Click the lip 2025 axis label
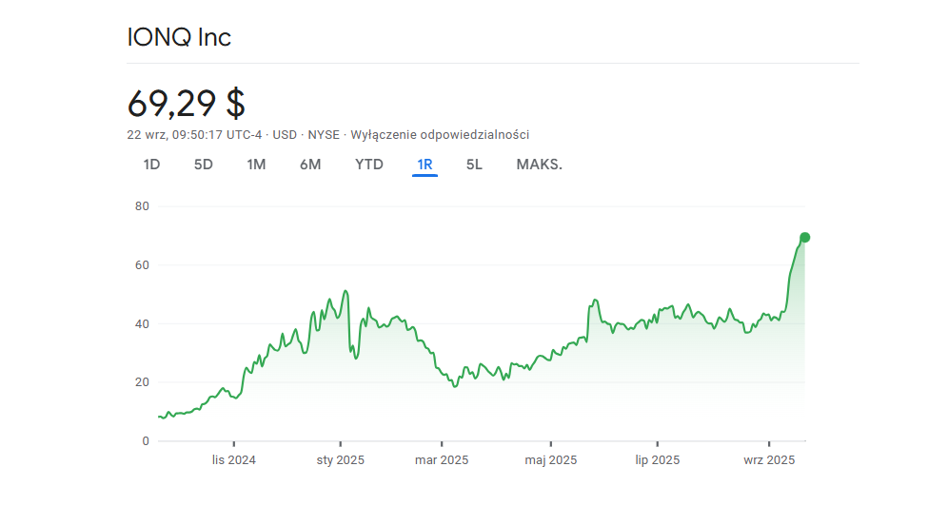This screenshot has width=948, height=525. (x=657, y=460)
